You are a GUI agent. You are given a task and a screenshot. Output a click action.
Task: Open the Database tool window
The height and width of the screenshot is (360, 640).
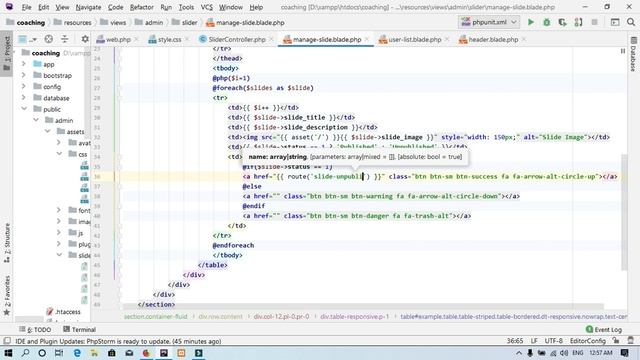pyautogui.click(x=633, y=55)
